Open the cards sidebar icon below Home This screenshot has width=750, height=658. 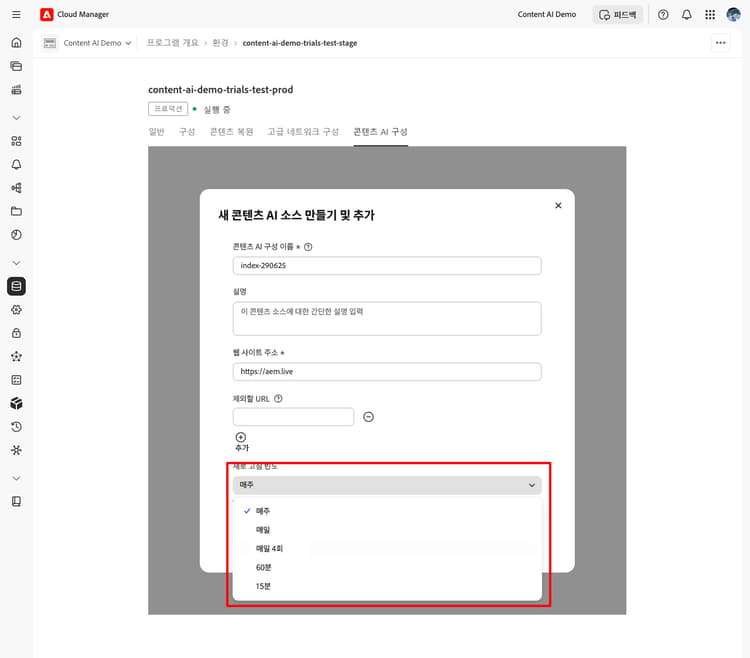(16, 66)
